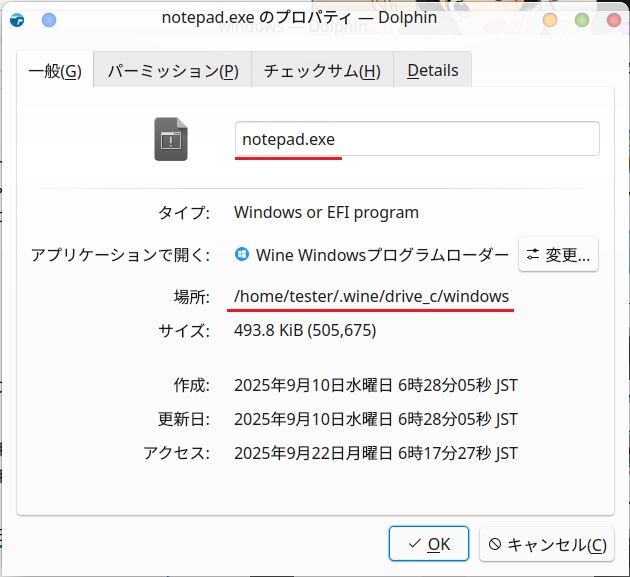
Task: Click the アクセス date value
Action: [x=375, y=453]
